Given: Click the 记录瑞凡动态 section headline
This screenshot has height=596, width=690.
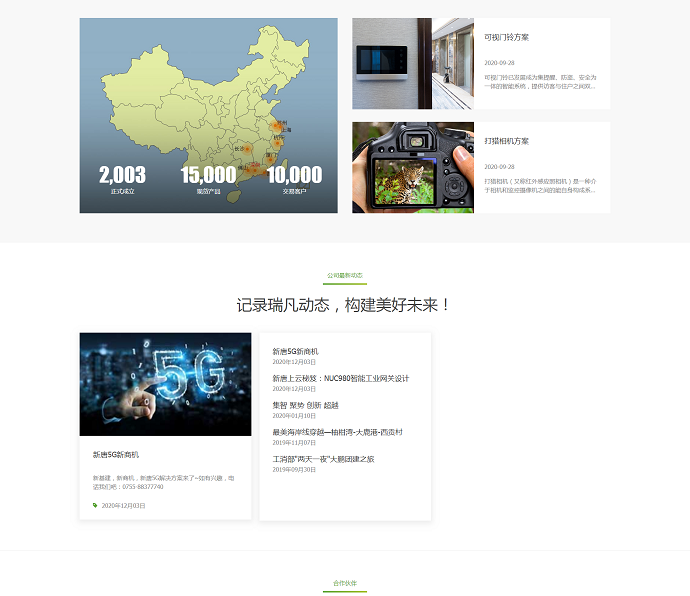Looking at the screenshot, I should tap(344, 304).
